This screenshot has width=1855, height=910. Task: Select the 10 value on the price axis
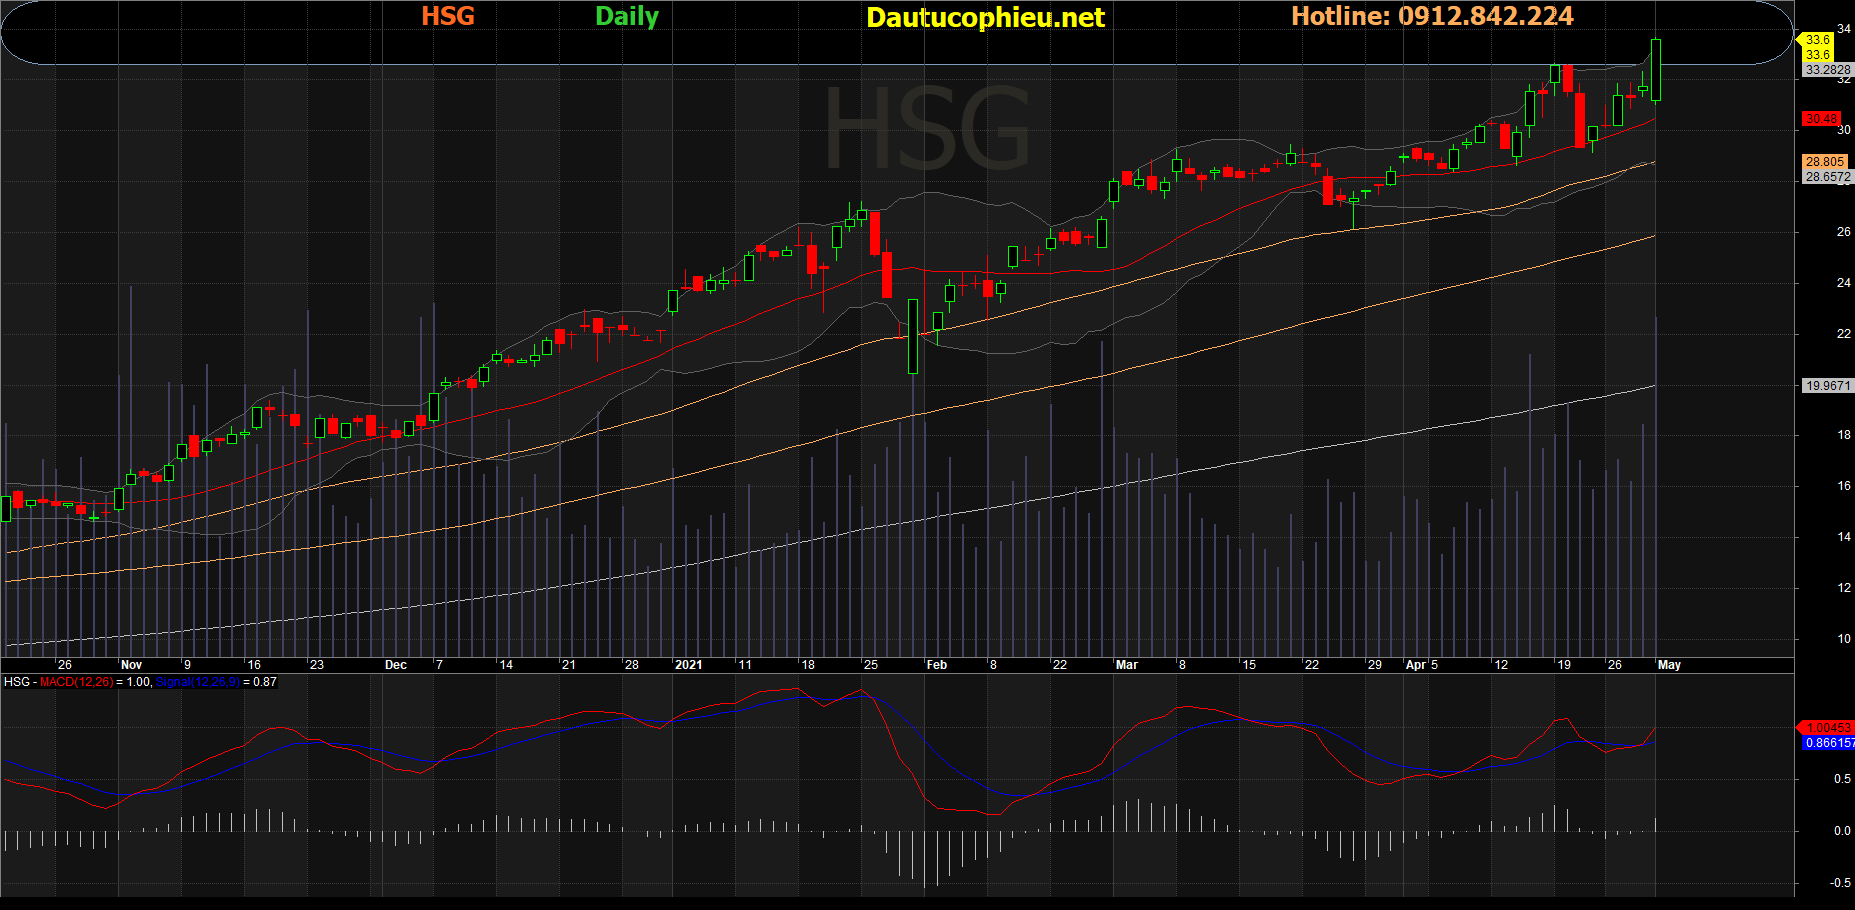click(1844, 639)
